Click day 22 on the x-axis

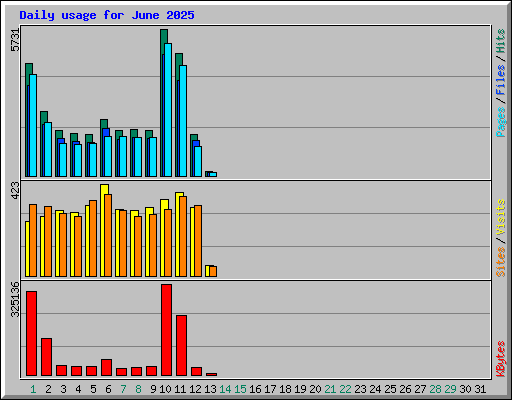coord(345,389)
